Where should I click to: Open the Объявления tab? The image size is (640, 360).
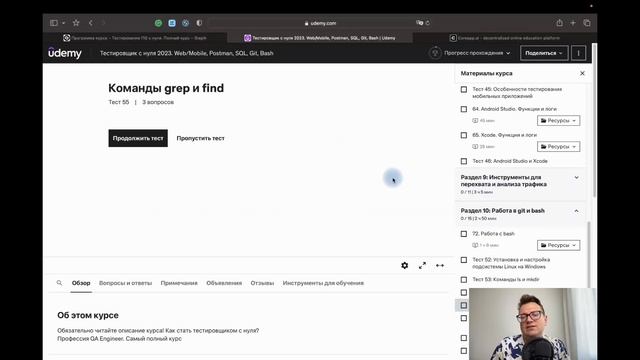pyautogui.click(x=224, y=283)
